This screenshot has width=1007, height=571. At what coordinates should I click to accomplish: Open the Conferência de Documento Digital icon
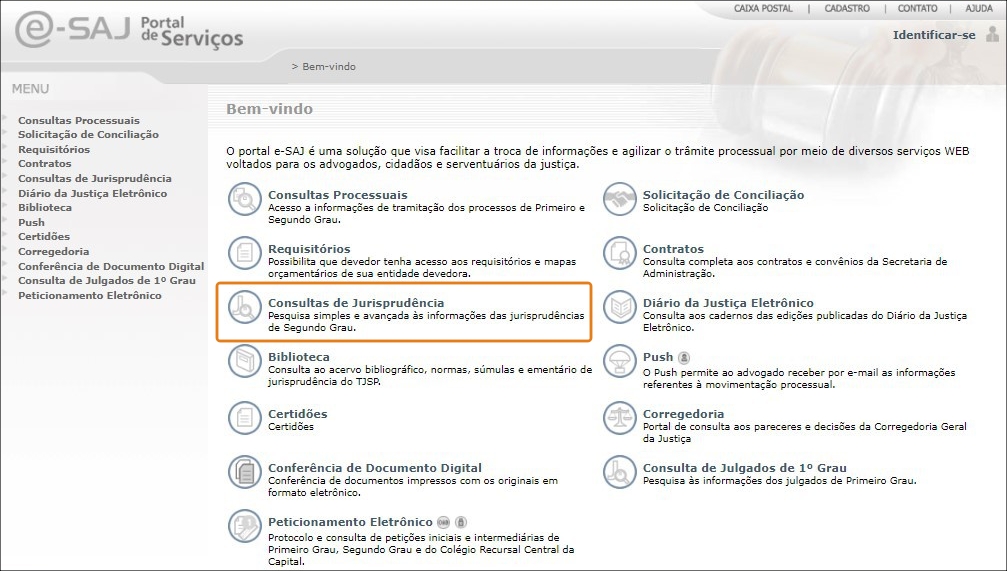point(245,471)
